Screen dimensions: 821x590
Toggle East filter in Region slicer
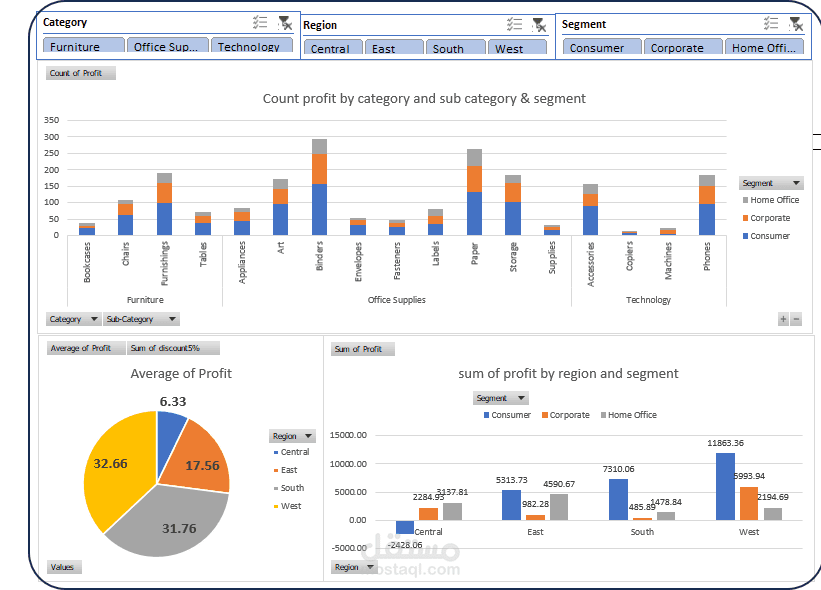[394, 47]
